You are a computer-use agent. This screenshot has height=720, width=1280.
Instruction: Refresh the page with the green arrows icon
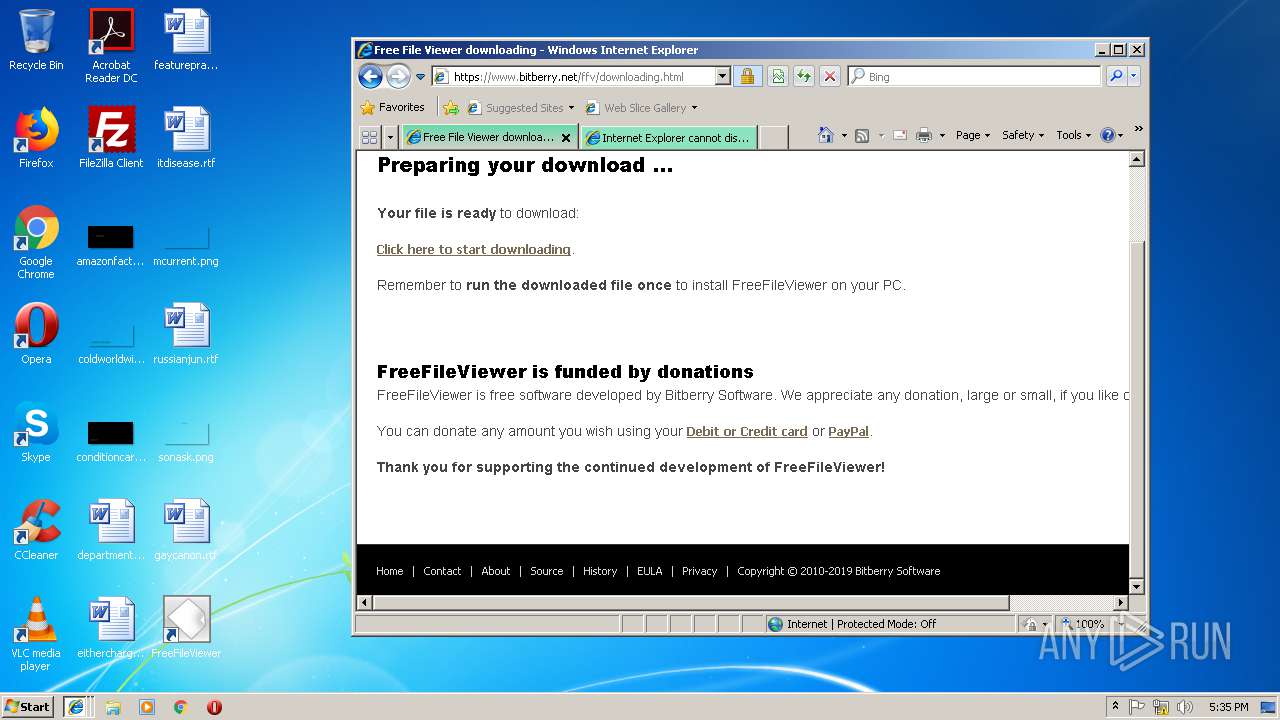pos(803,76)
